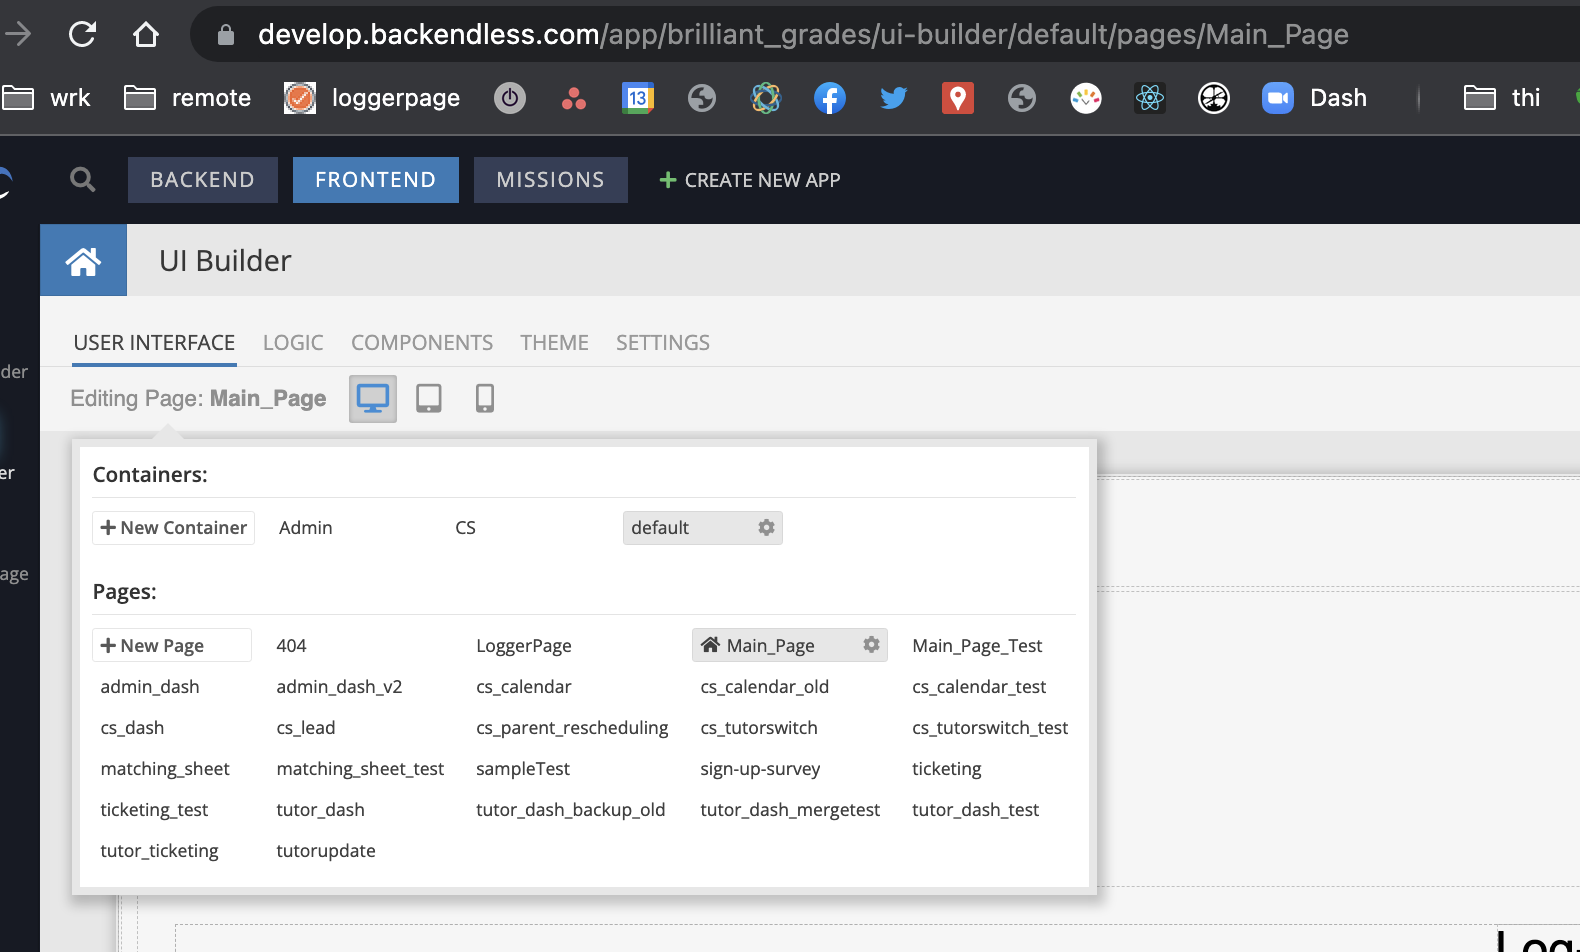Open the SETTINGS tab

click(x=663, y=343)
